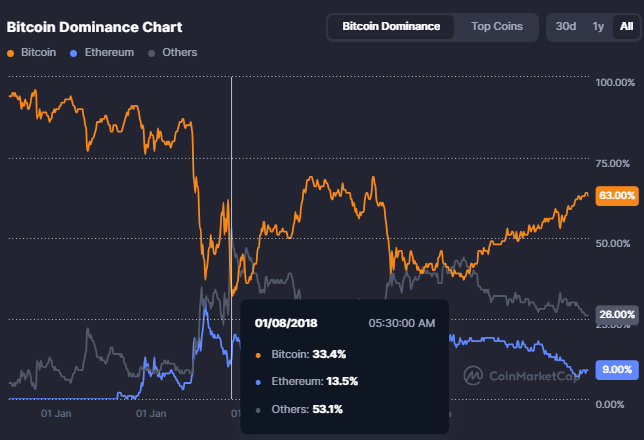Switch to the Bitcoin Dominance tab
The image size is (644, 440).
point(390,26)
